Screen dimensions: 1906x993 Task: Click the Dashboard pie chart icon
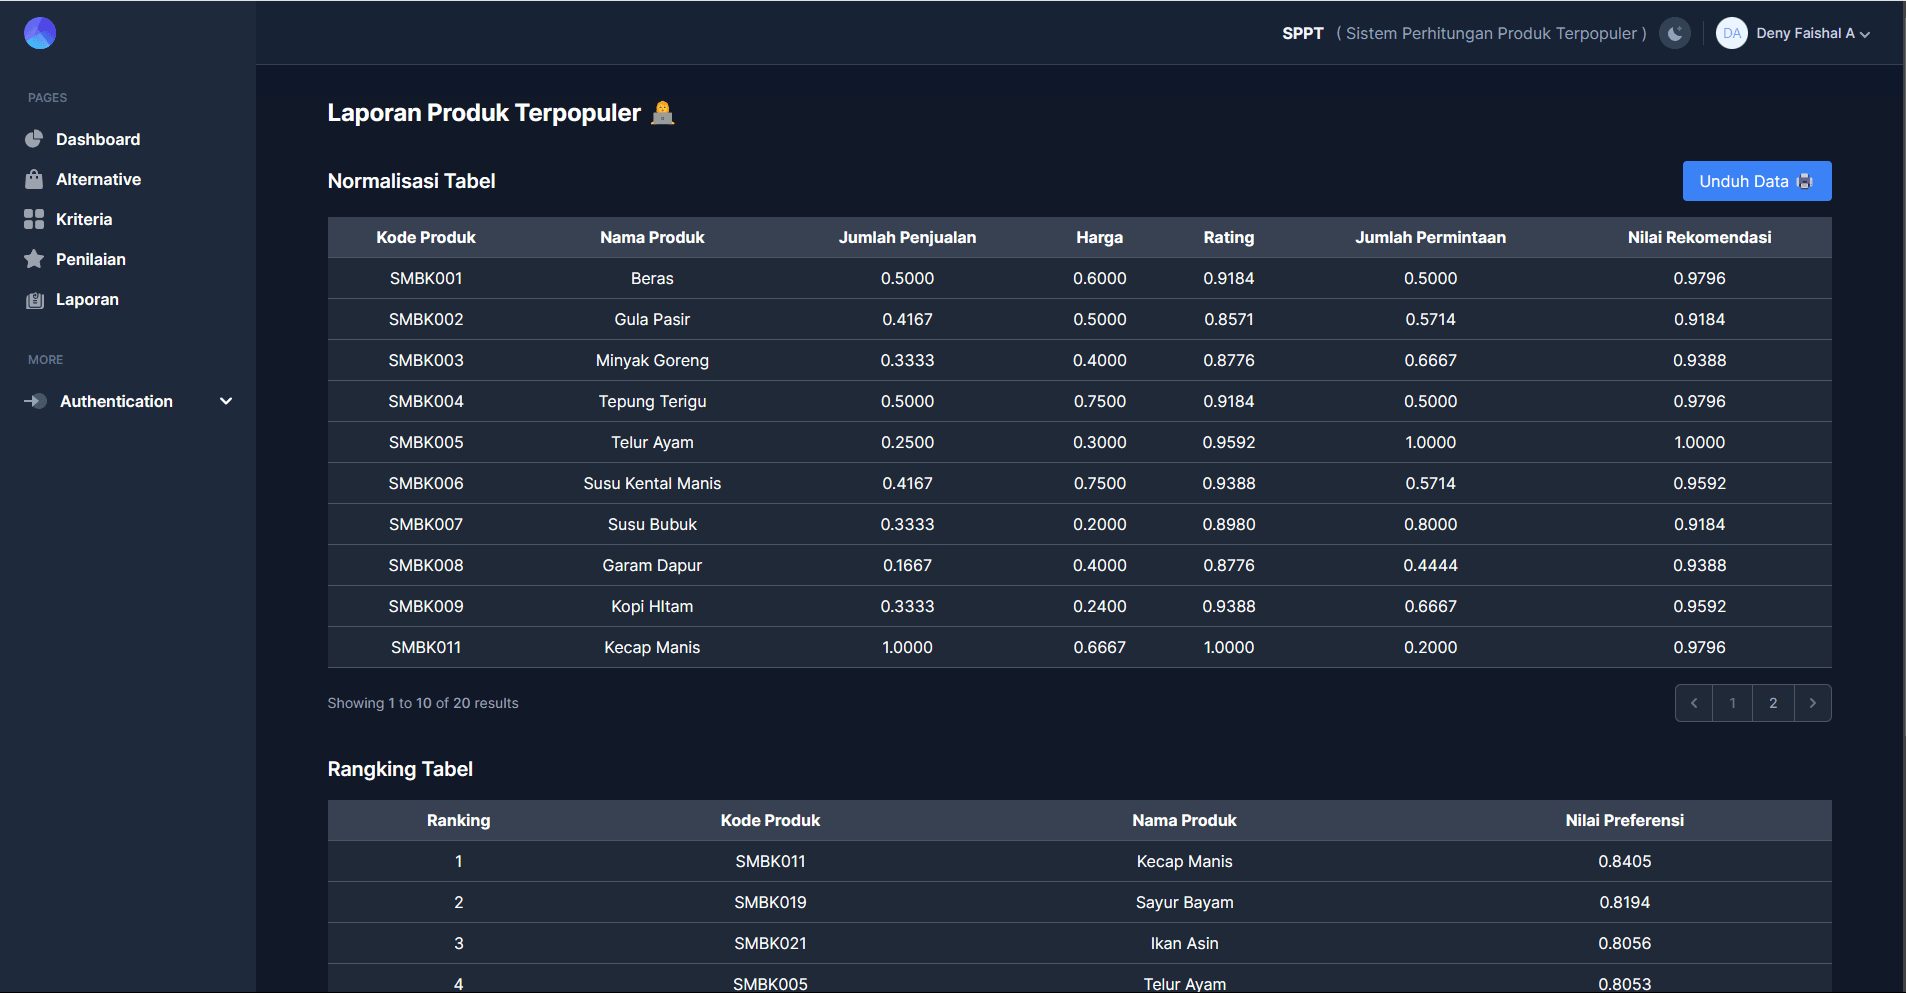click(x=34, y=139)
